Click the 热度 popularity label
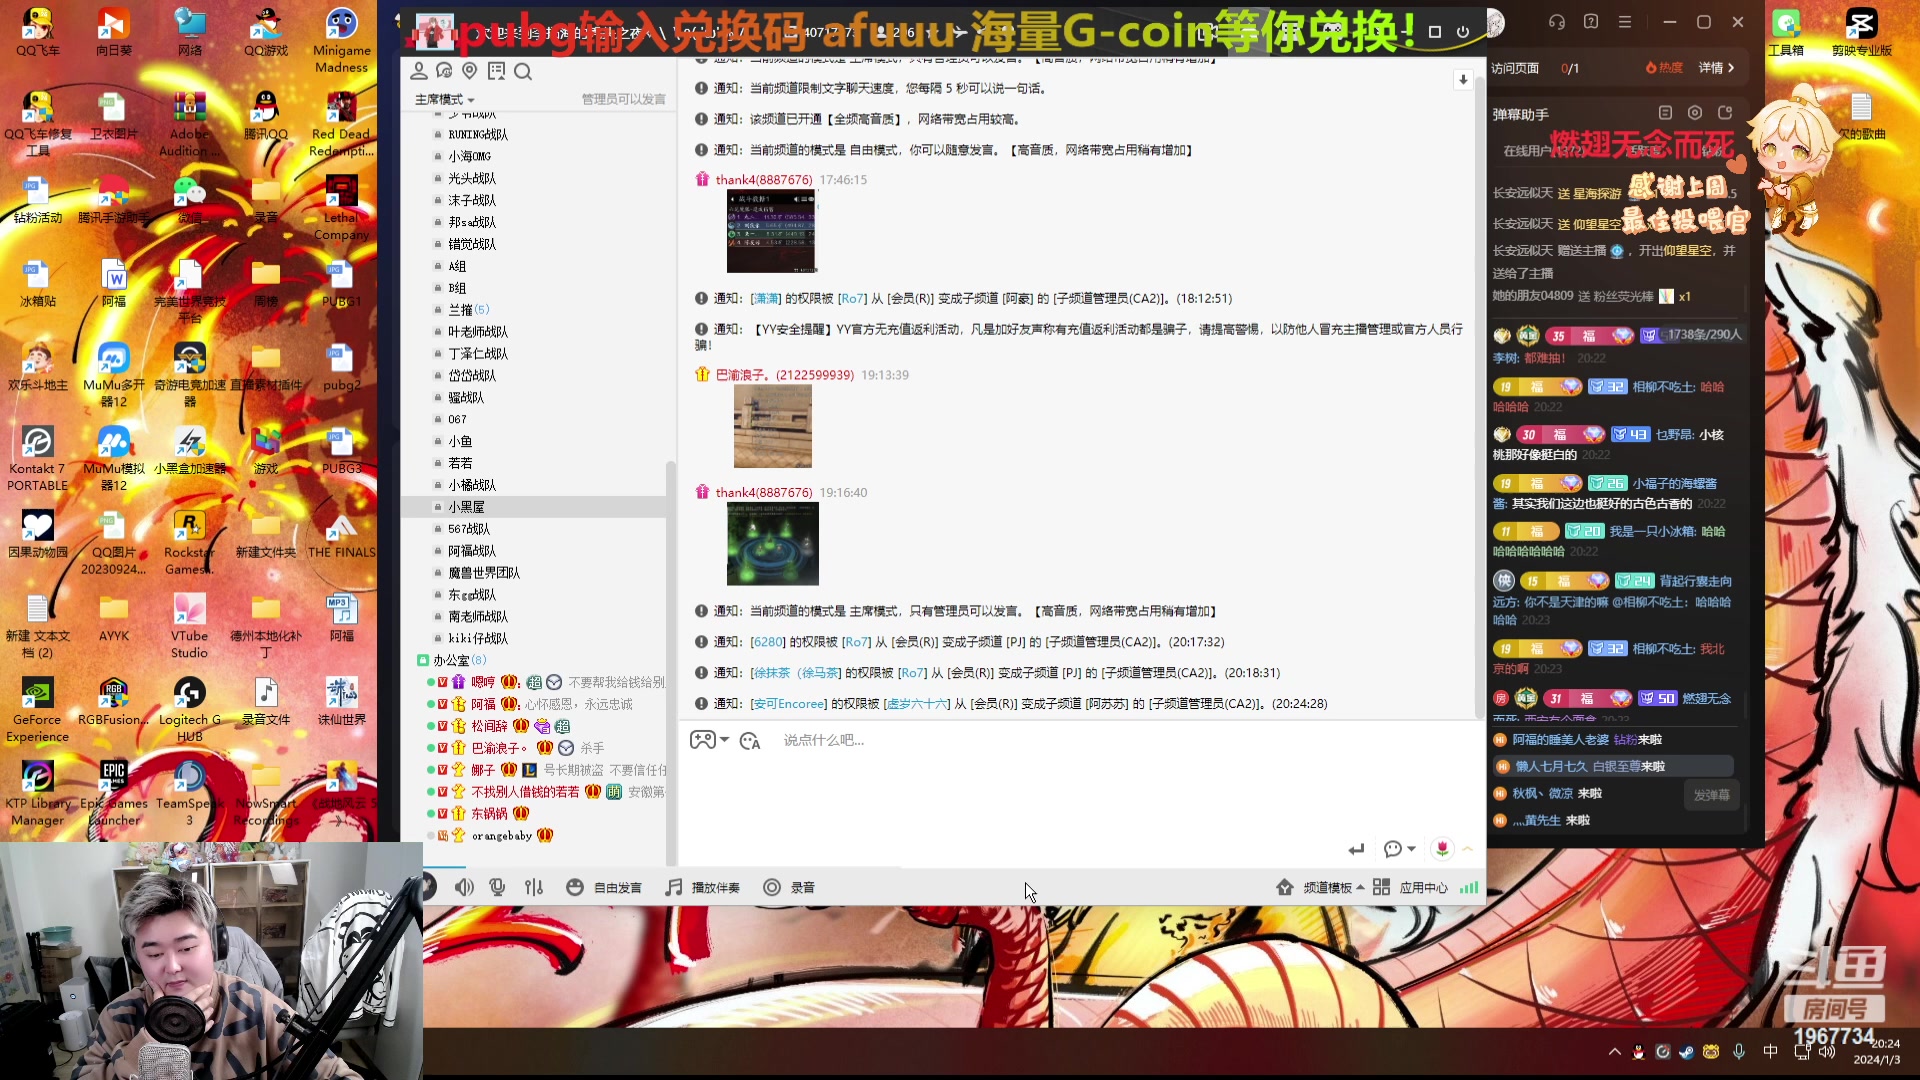Viewport: 1920px width, 1080px height. (x=1665, y=68)
